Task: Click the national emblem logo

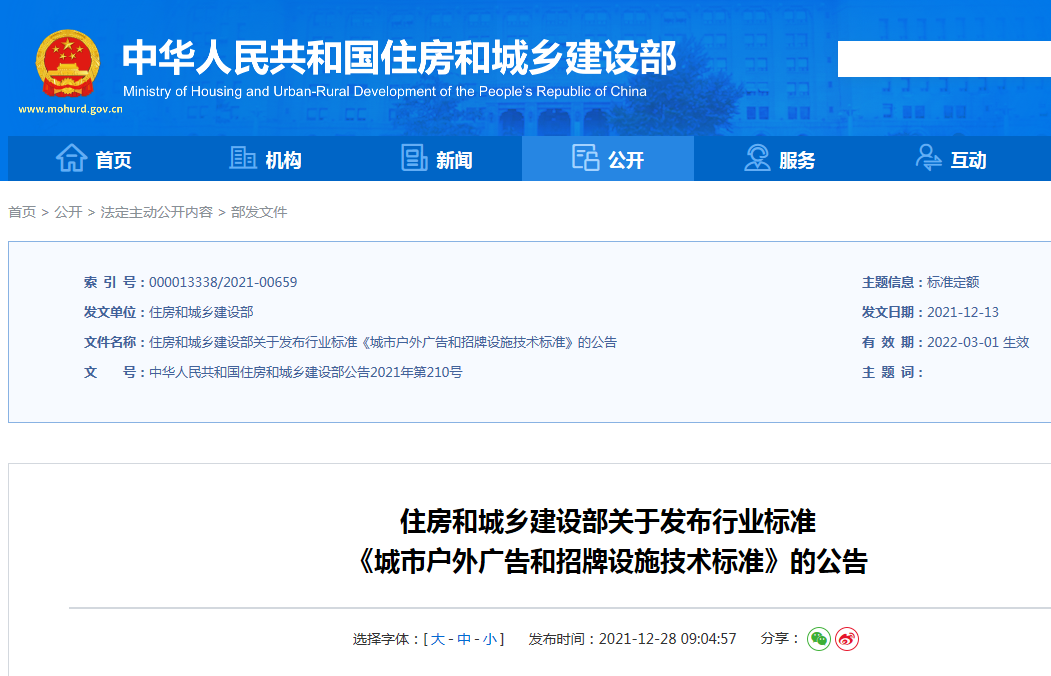Action: tap(68, 64)
